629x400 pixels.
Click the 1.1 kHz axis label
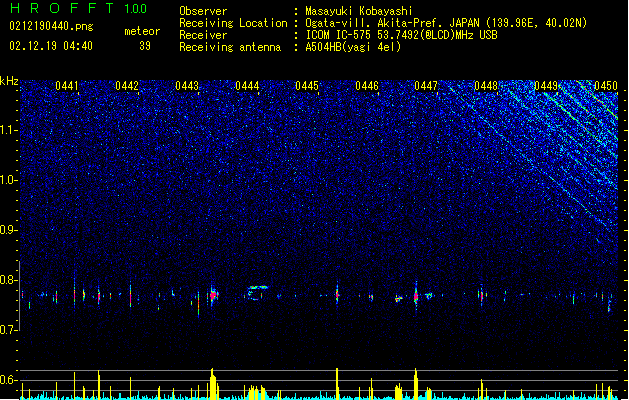point(8,130)
